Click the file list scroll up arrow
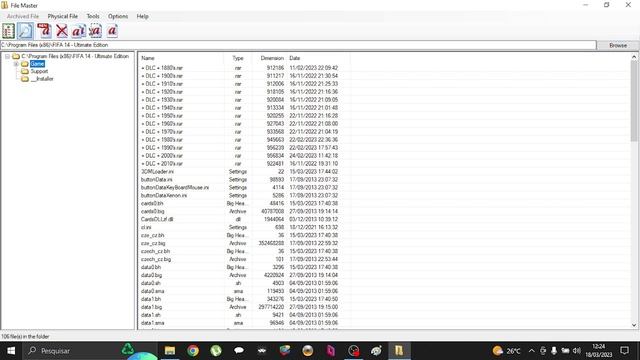 point(634,57)
